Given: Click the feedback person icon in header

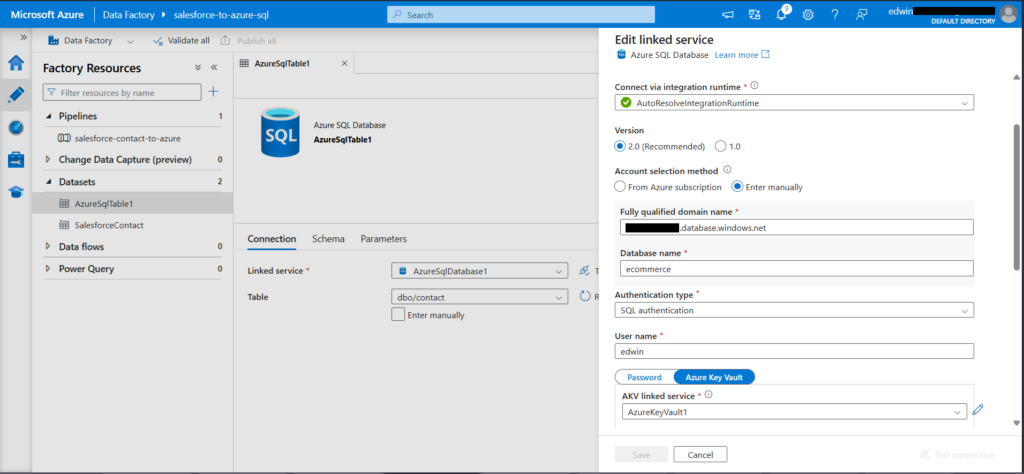Looking at the screenshot, I should point(862,14).
